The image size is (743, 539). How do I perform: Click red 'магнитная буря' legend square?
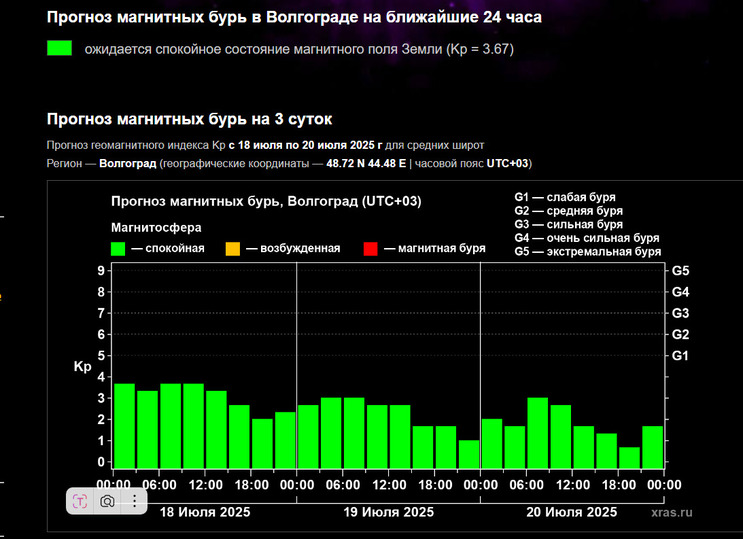point(370,248)
